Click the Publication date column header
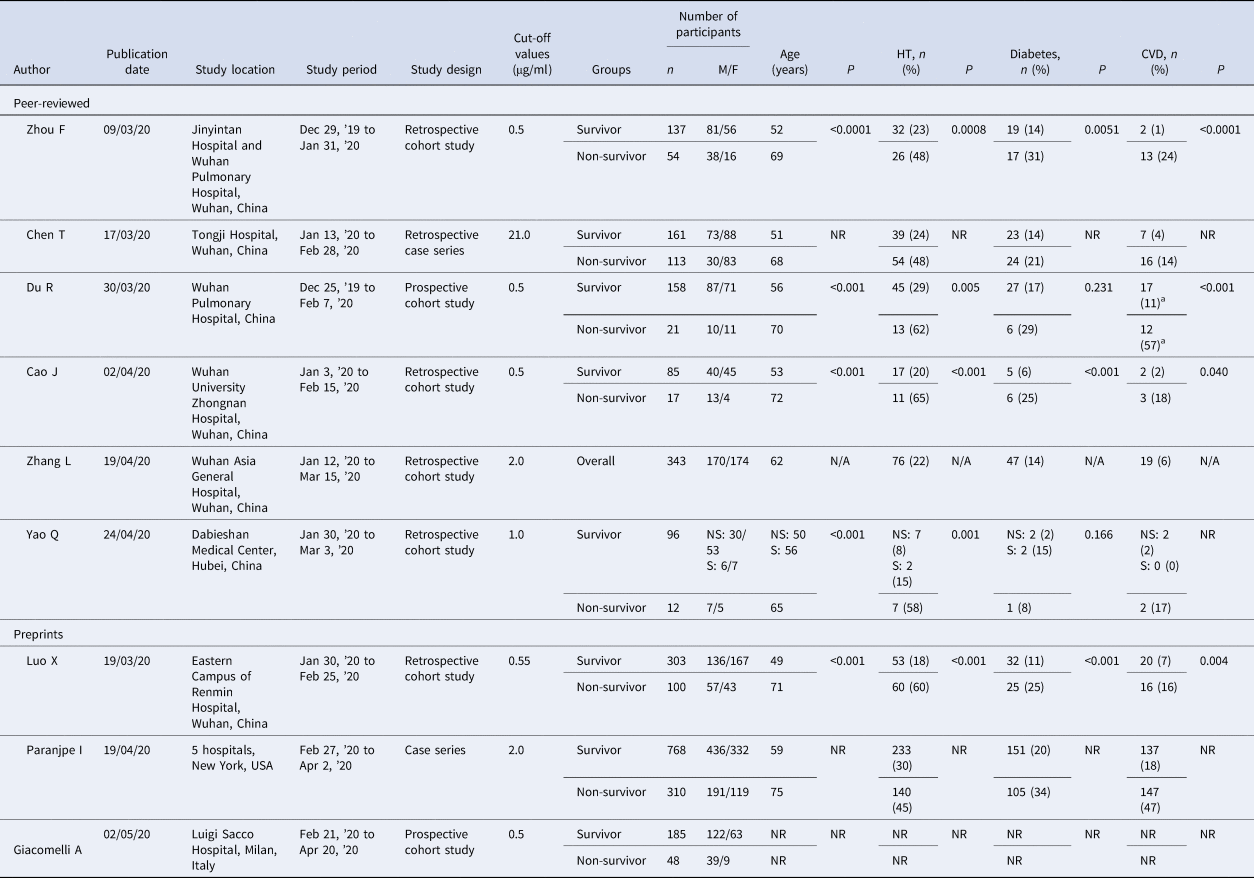 (x=137, y=62)
